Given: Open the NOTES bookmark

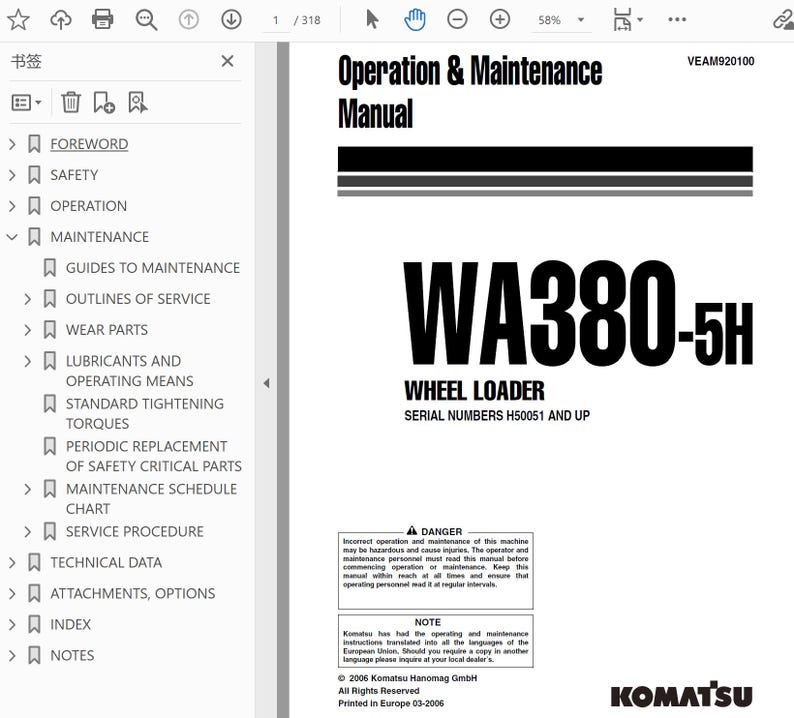Looking at the screenshot, I should [72, 655].
